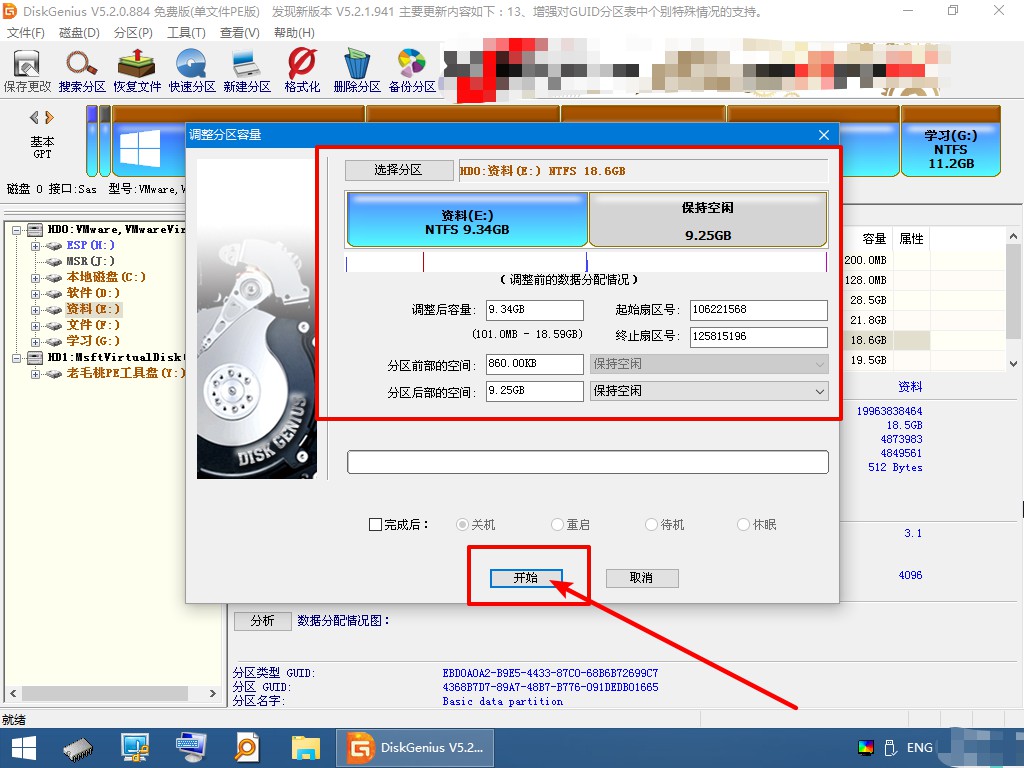Open the memory chip app in taskbar
1024x768 pixels.
(78, 748)
